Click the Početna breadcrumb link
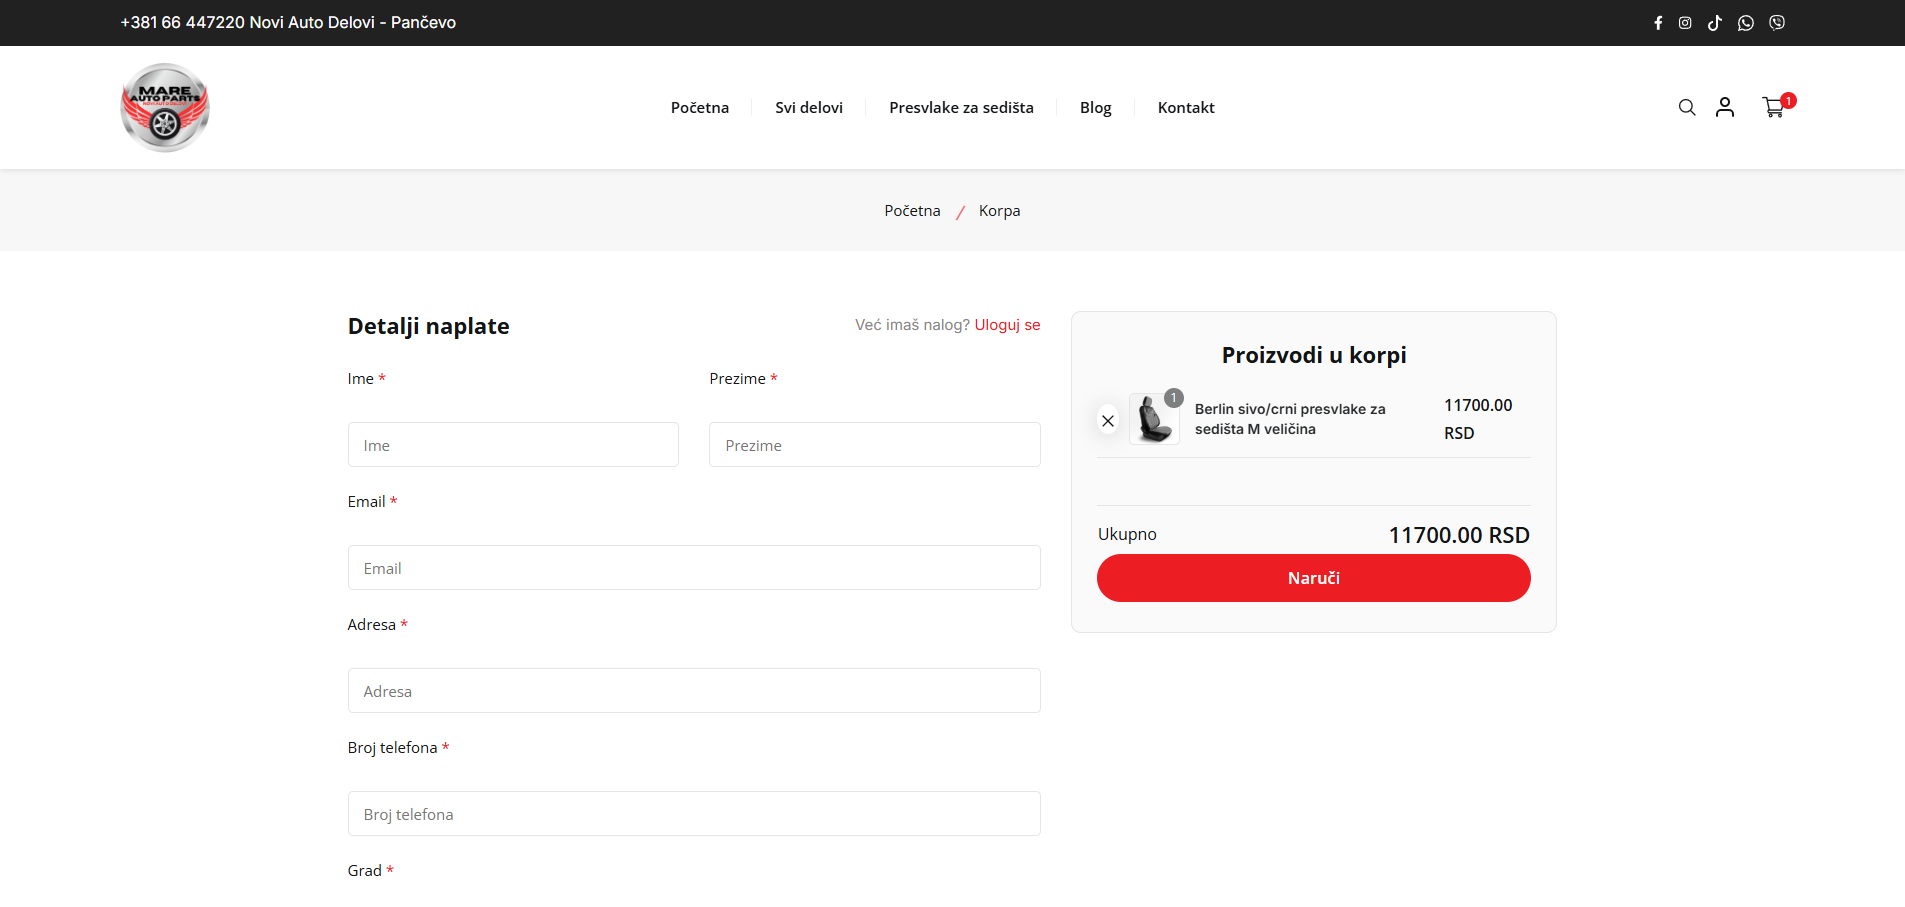This screenshot has height=907, width=1905. coord(912,211)
